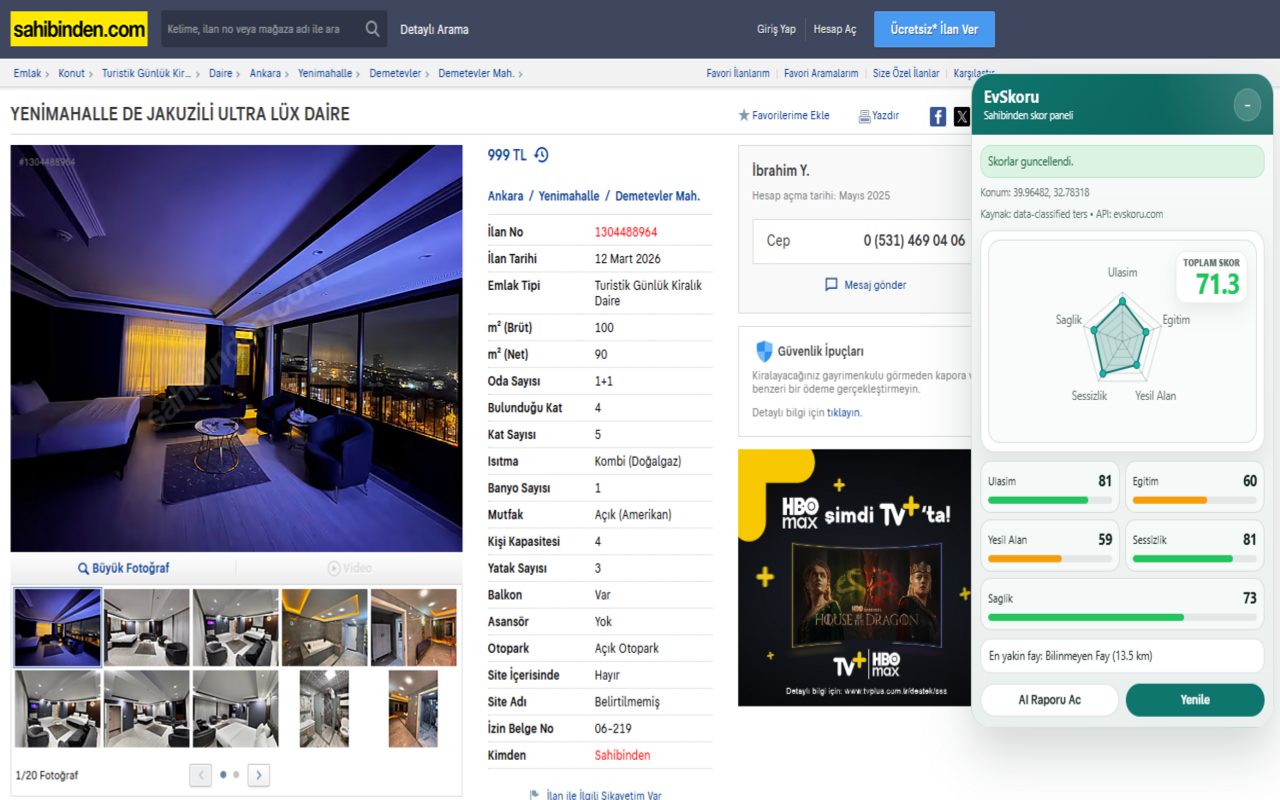Screen dimensions: 1280x800
Task: Open the Demetevler breadcrumb
Action: click(x=395, y=73)
